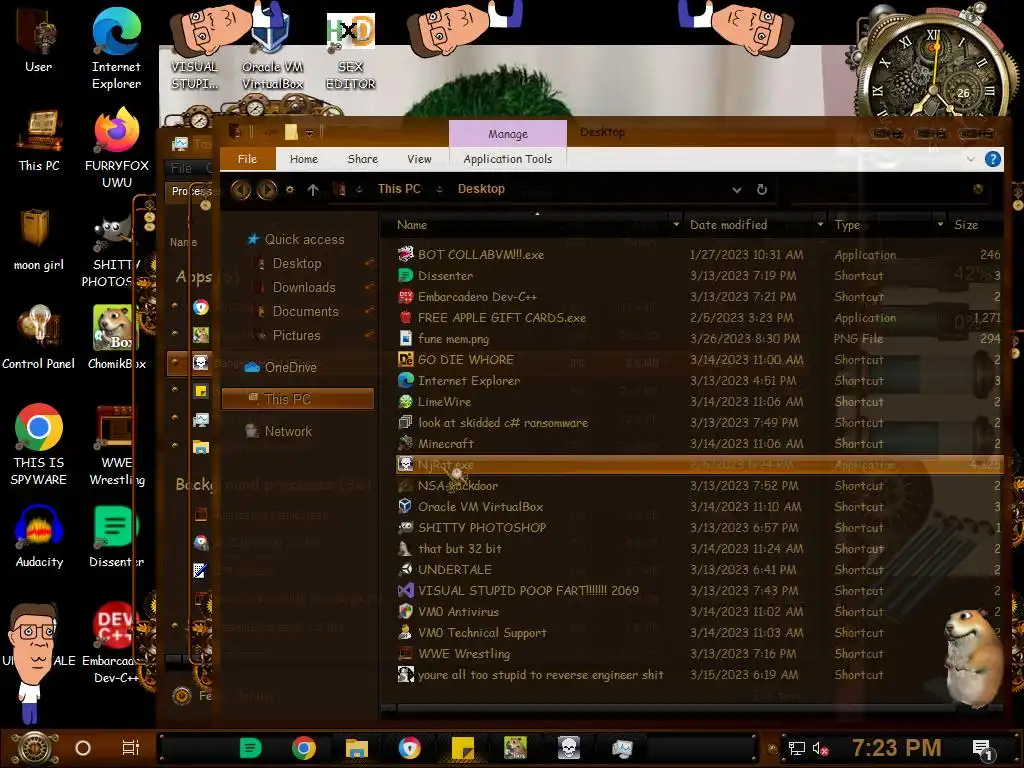Open the File ribbon tab
The image size is (1024, 768).
pyautogui.click(x=248, y=159)
